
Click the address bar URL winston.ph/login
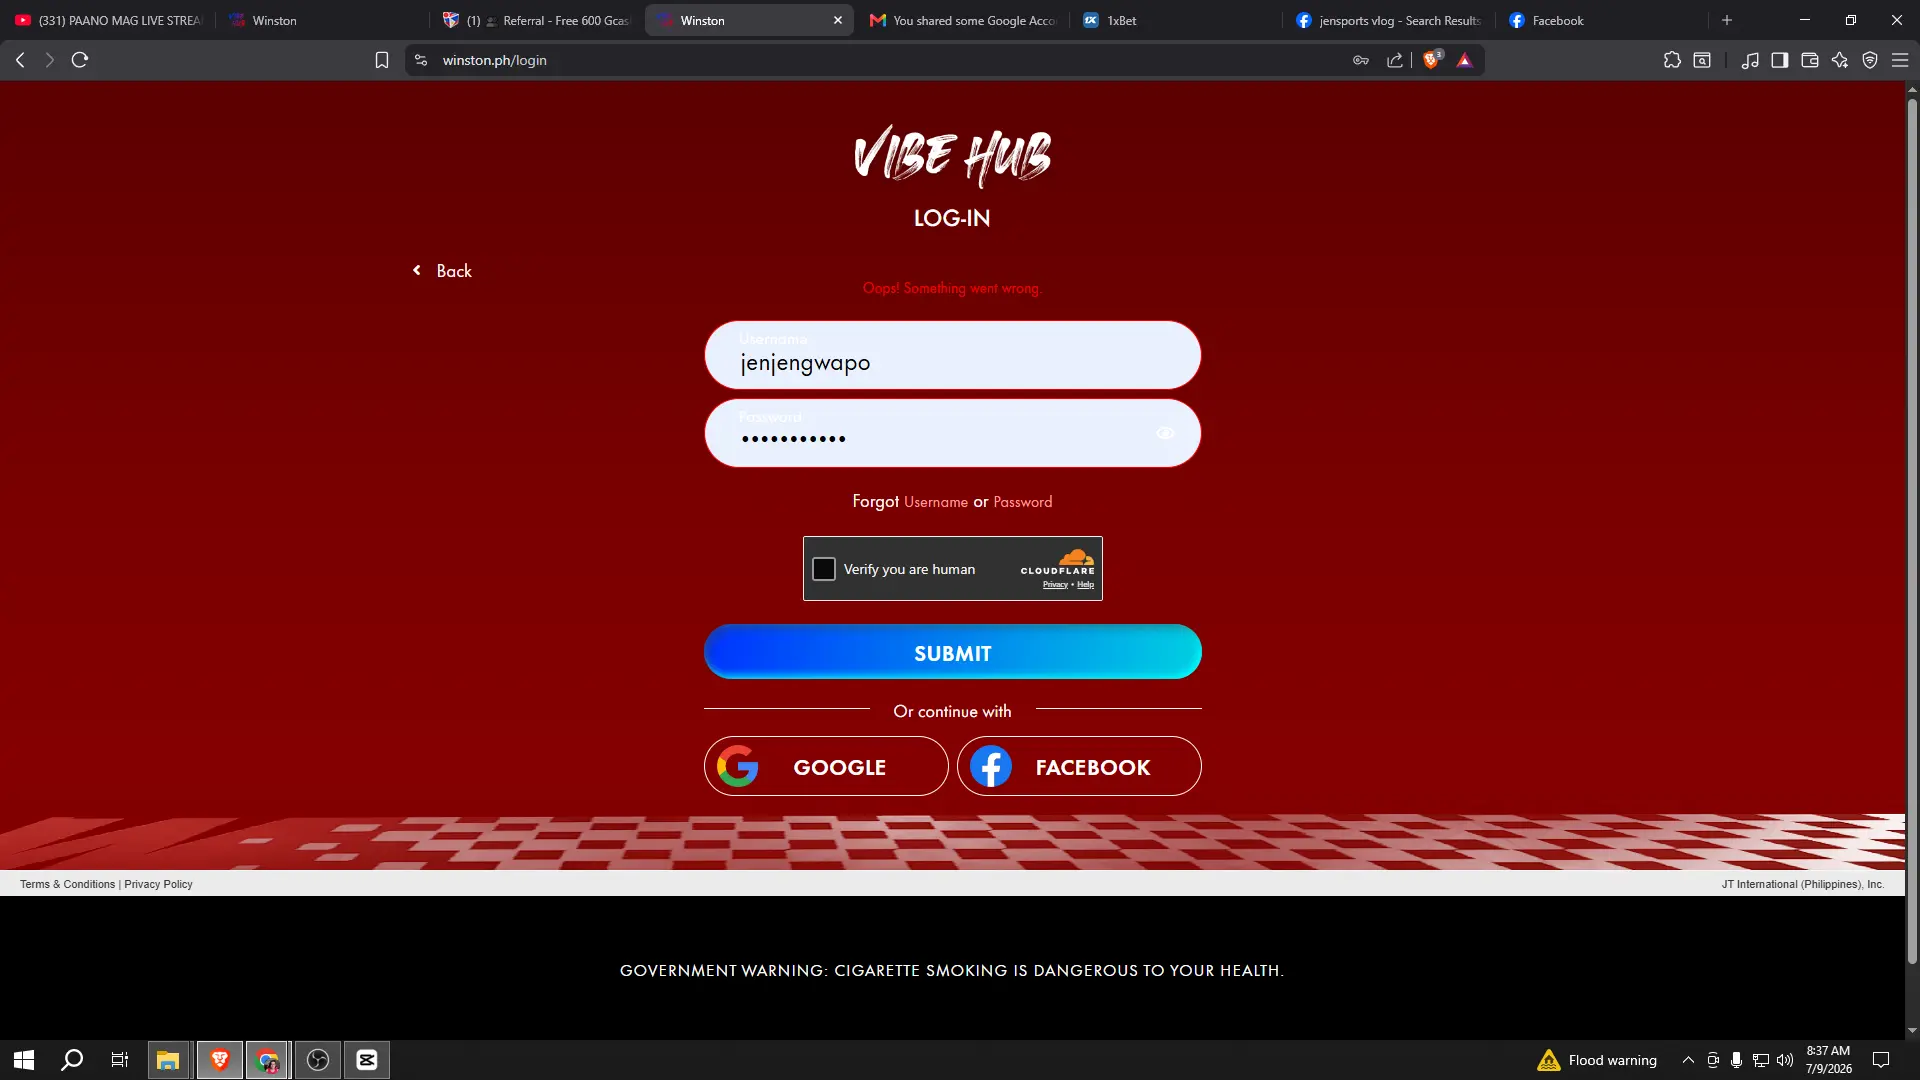coord(495,60)
